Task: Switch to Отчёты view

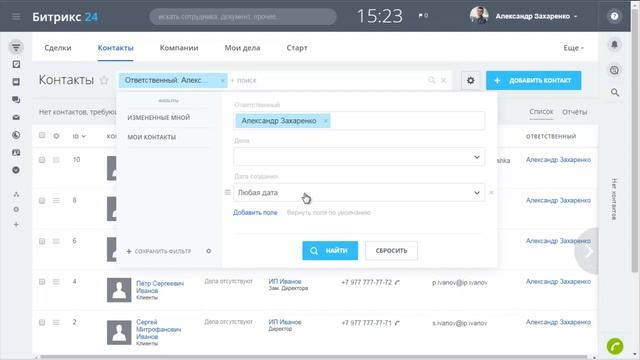Action: coord(574,112)
